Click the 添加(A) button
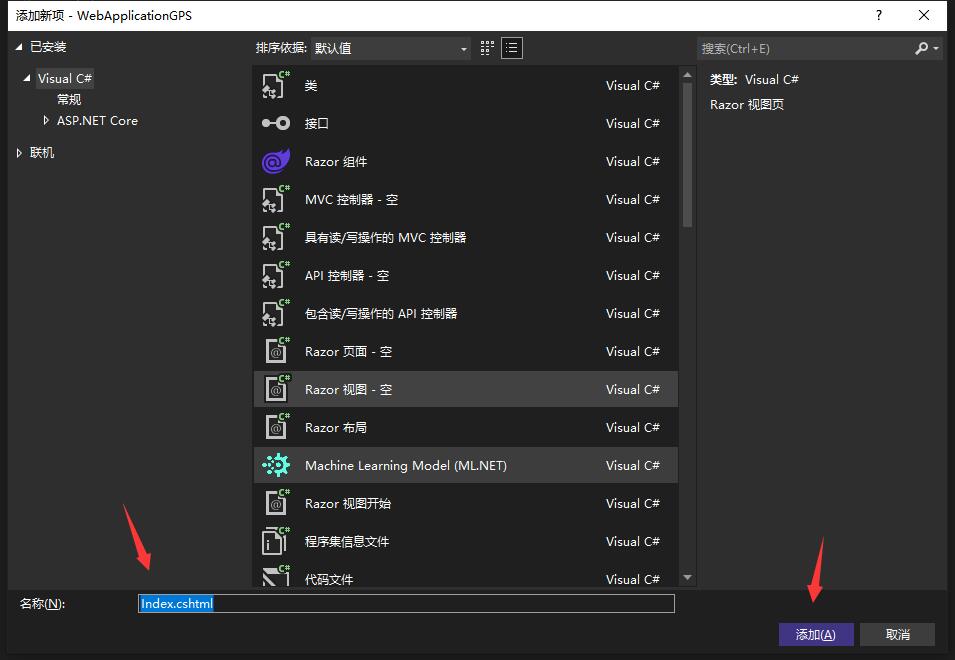Image resolution: width=955 pixels, height=660 pixels. click(x=815, y=634)
